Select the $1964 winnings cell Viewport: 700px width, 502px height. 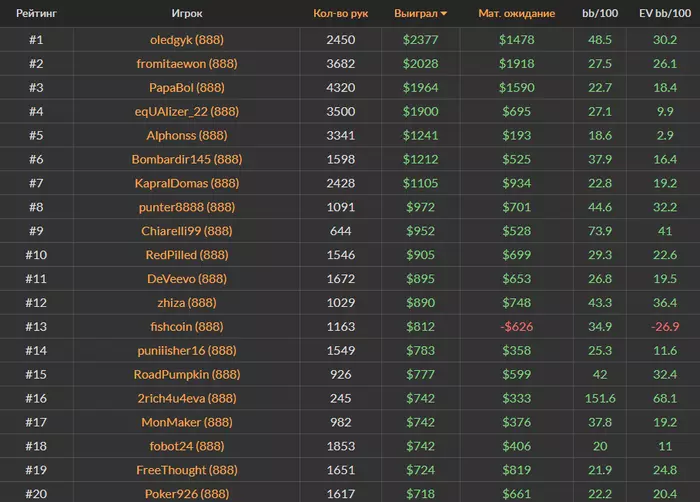[x=421, y=88]
